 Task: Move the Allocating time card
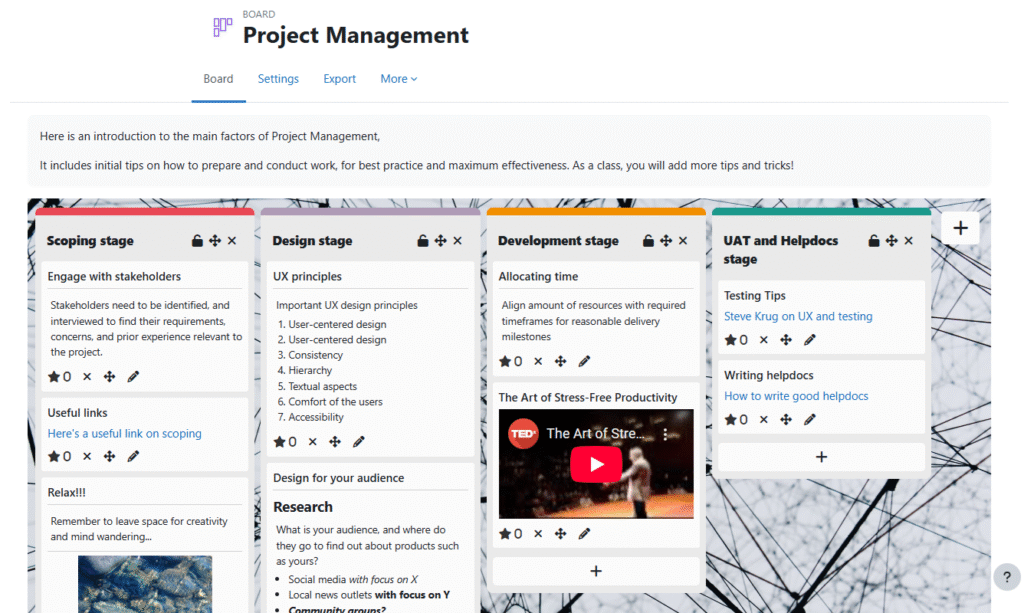pos(559,361)
